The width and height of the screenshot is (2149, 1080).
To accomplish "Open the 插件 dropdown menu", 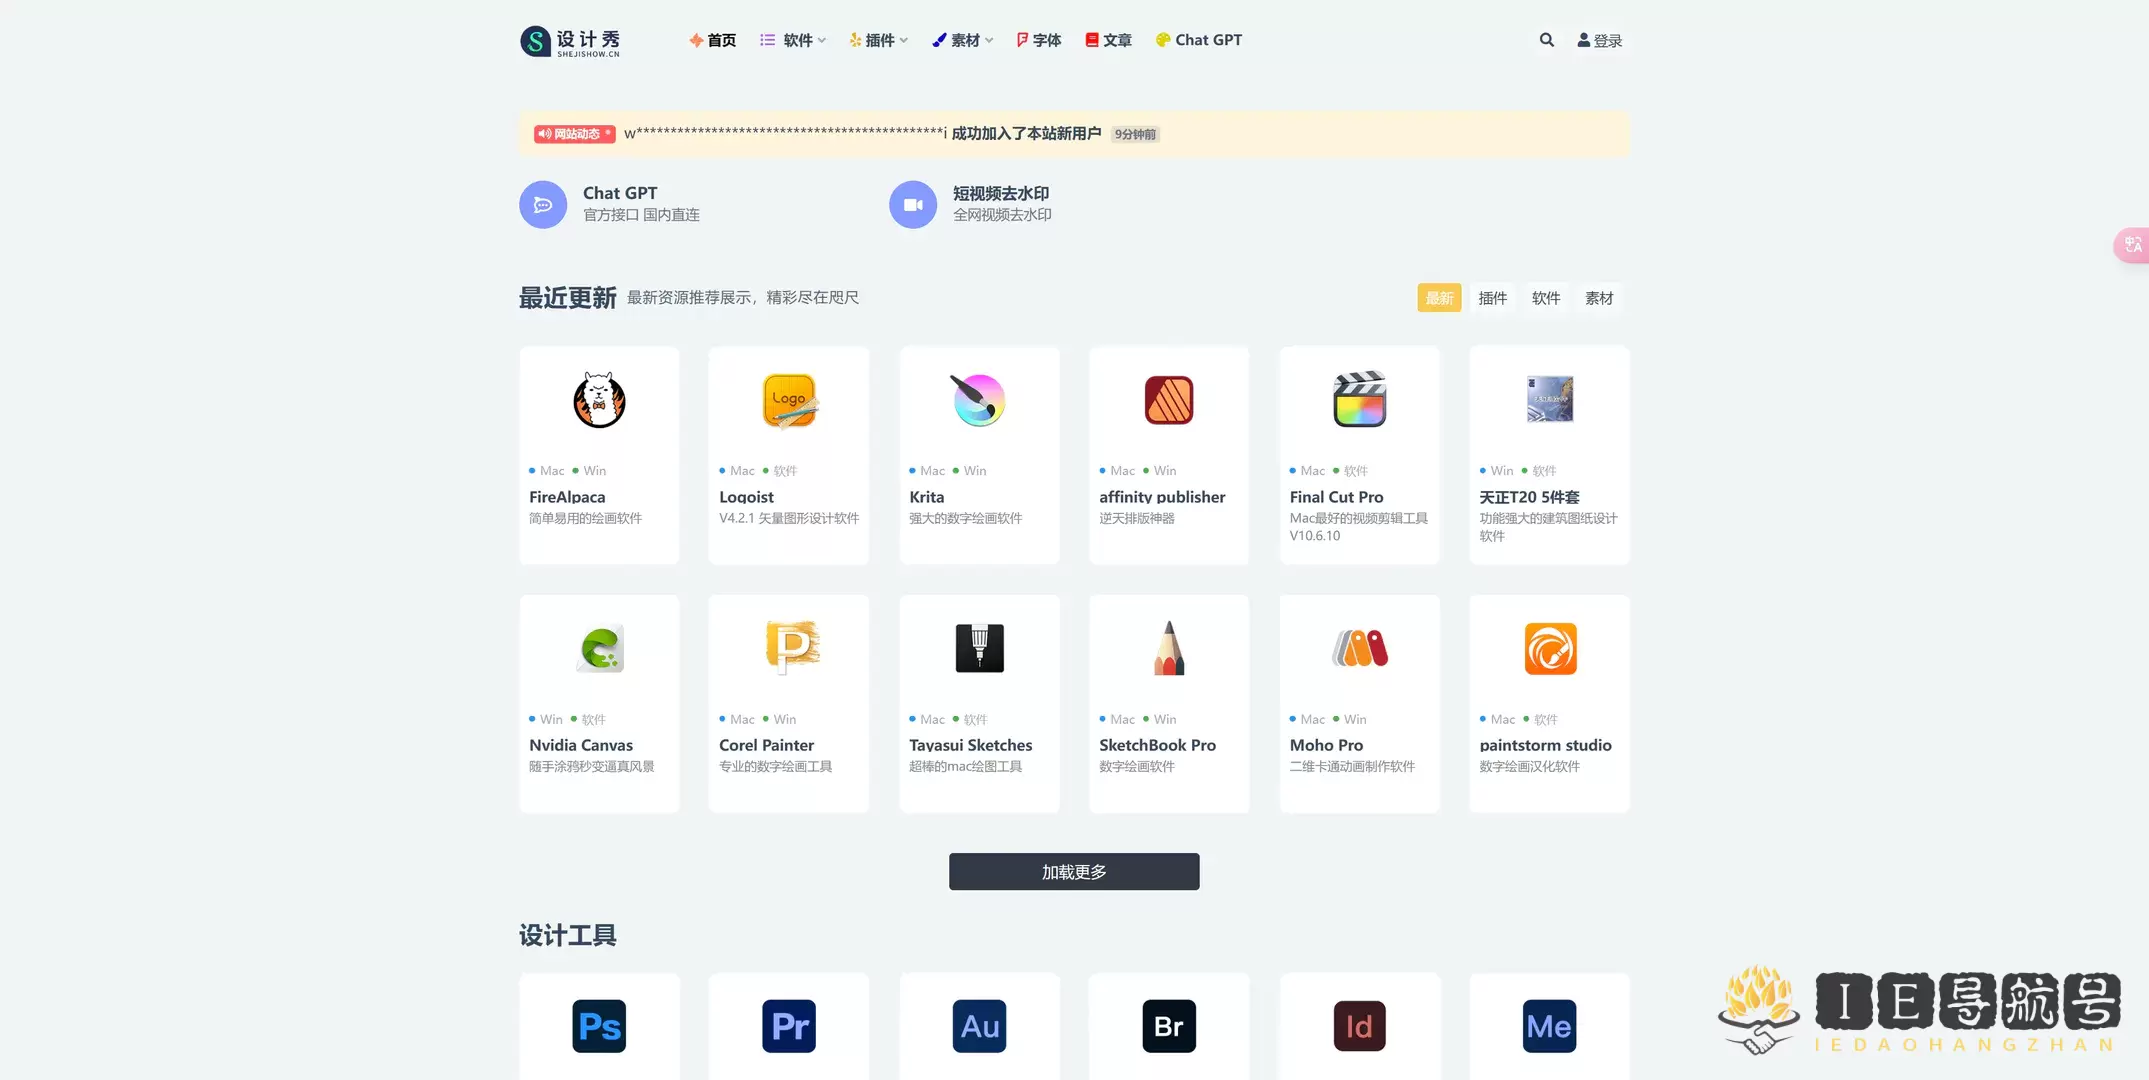I will (878, 40).
